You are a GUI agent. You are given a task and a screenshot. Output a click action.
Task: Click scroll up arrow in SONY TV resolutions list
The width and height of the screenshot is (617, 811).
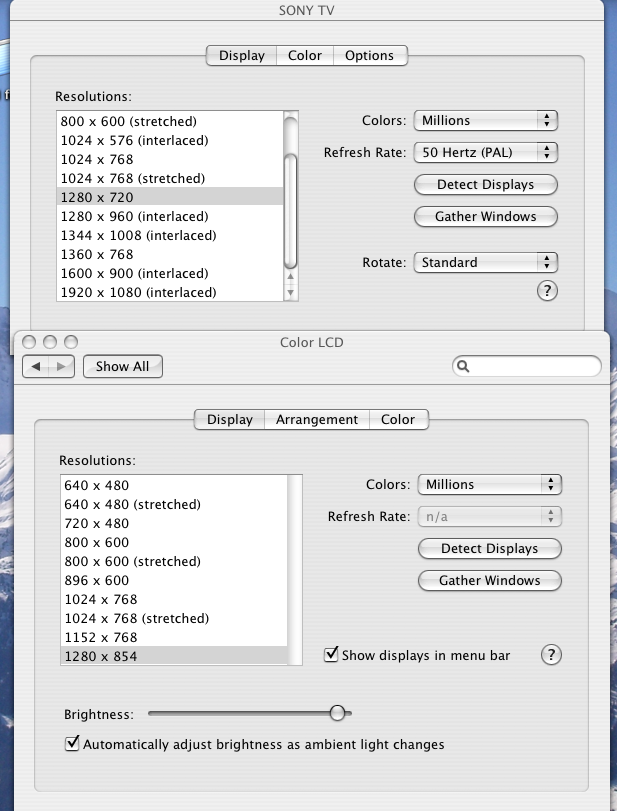tap(291, 277)
